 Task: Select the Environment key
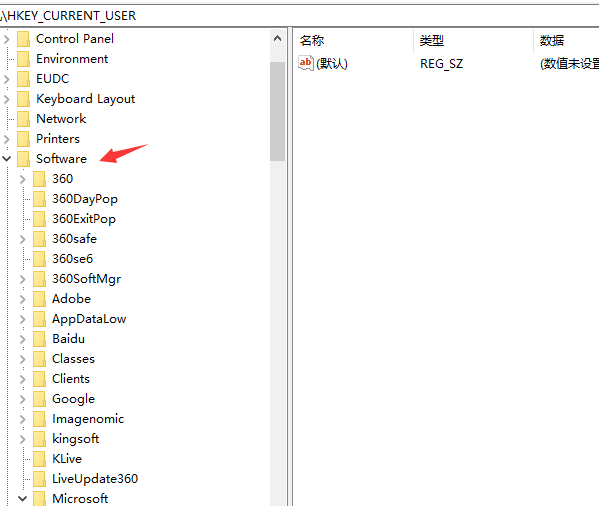[72, 59]
